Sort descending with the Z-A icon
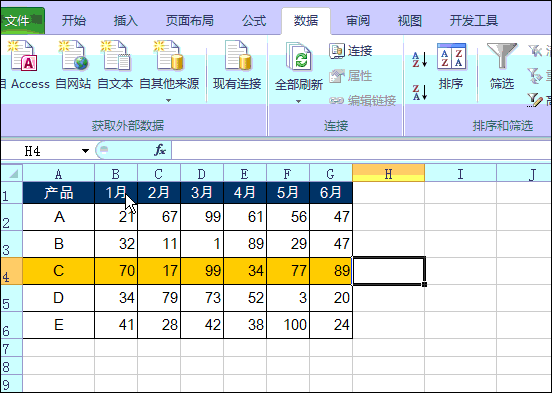The width and height of the screenshot is (552, 393). click(420, 92)
